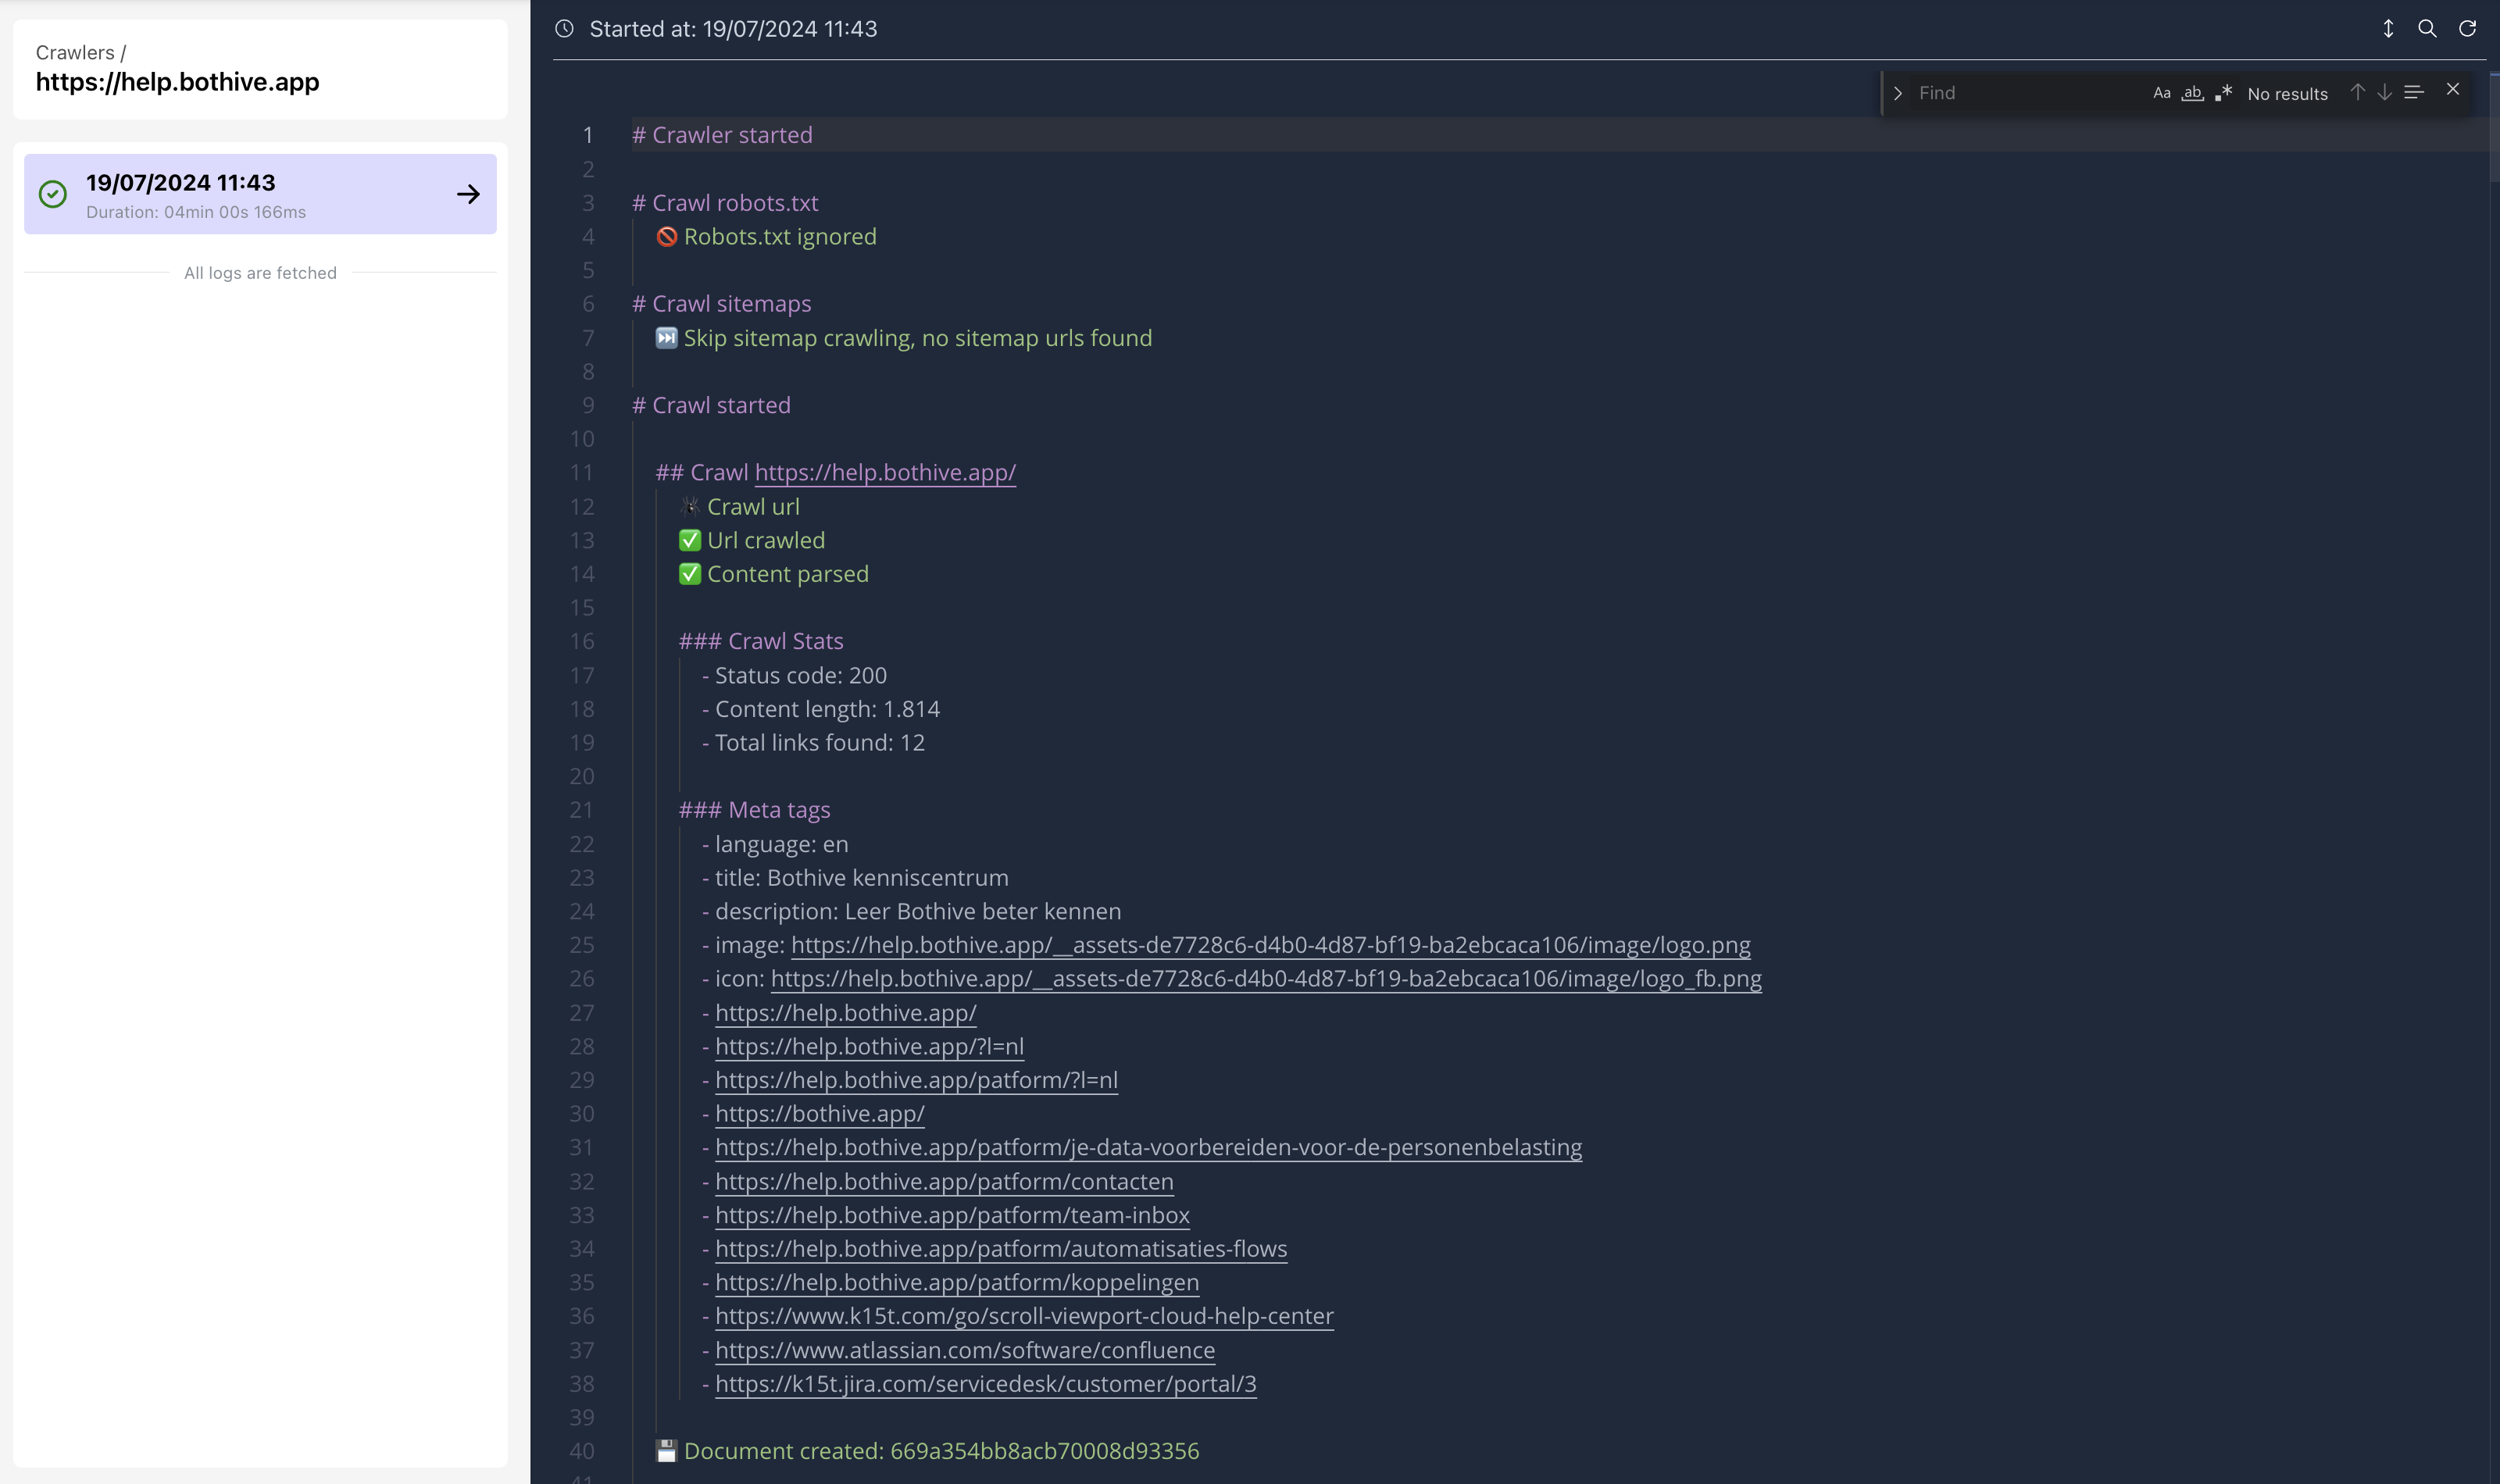This screenshot has height=1484, width=2500.
Task: Click 'Status code: 200' line
Action: click(x=795, y=675)
